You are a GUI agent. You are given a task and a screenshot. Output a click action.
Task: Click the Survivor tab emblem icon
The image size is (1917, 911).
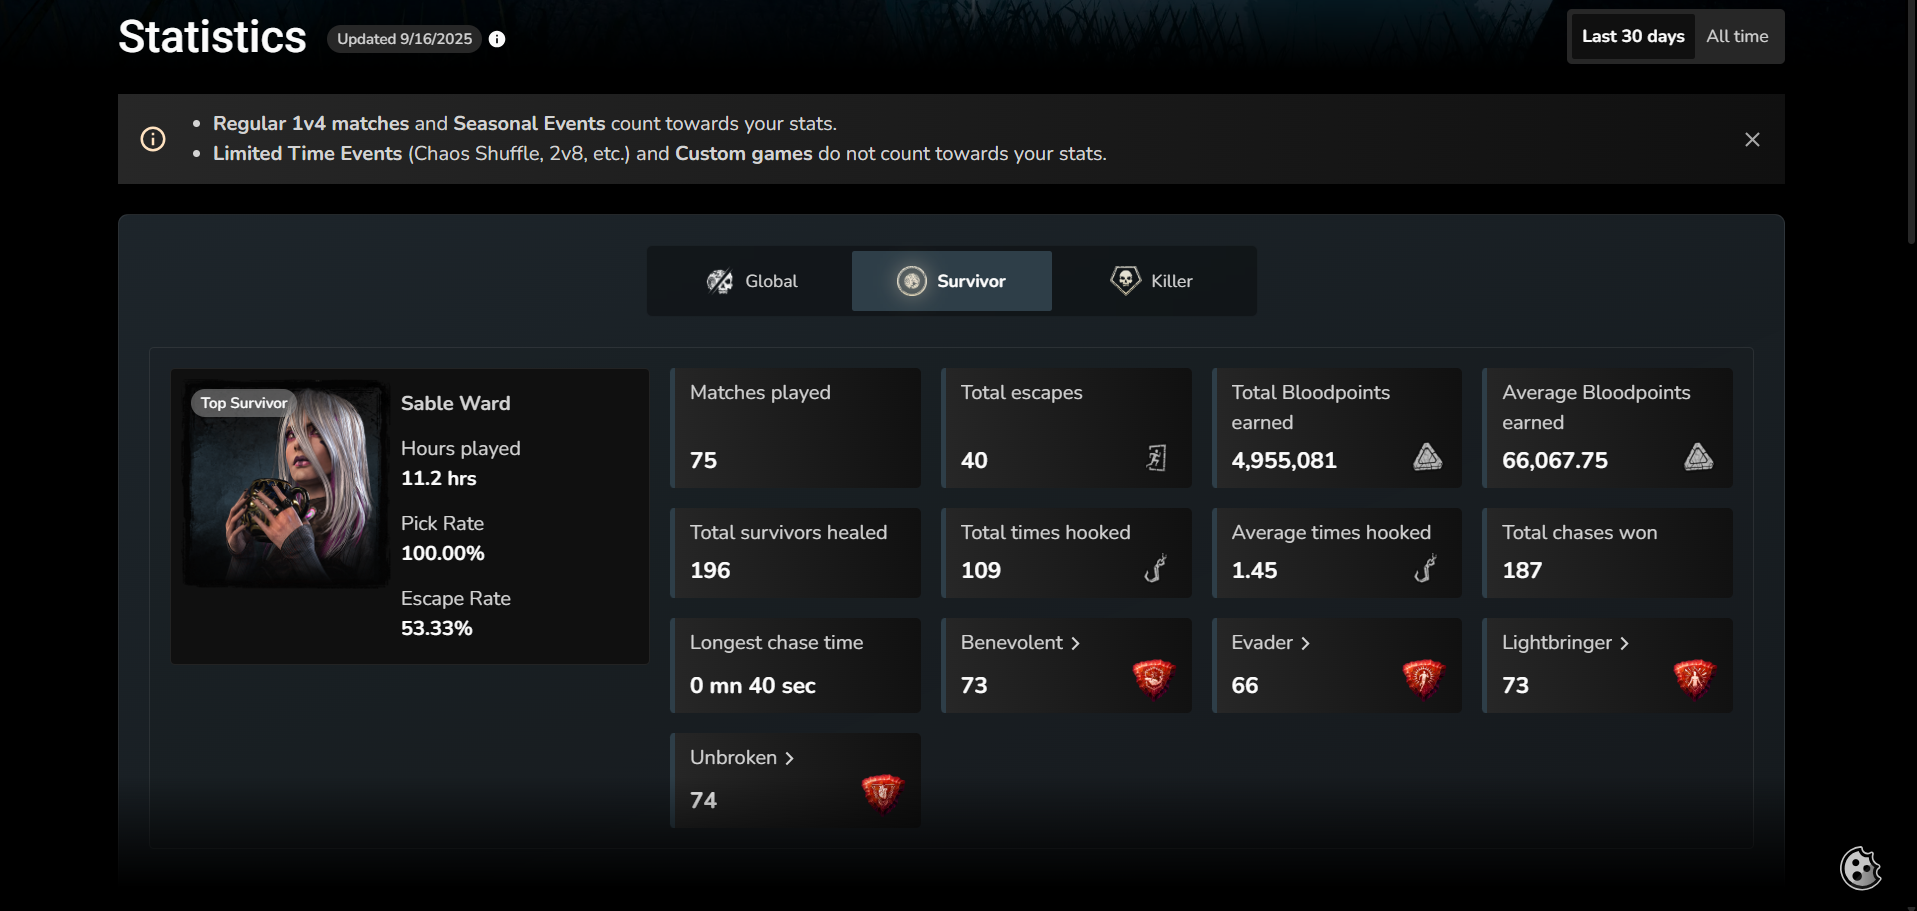911,281
